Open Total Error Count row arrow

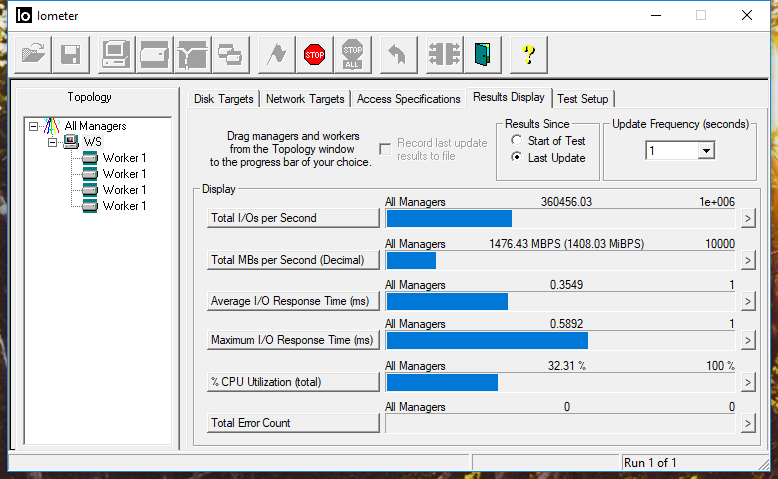[748, 423]
